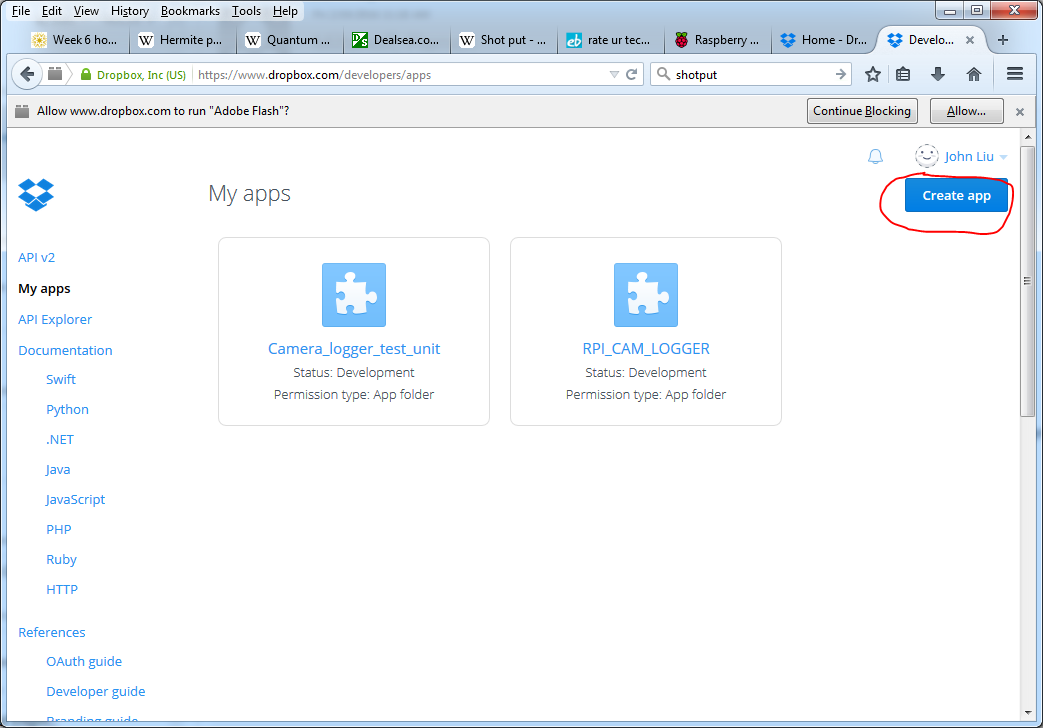Switch to the Week 6 ho... tab
Image resolution: width=1043 pixels, height=728 pixels.
74,40
